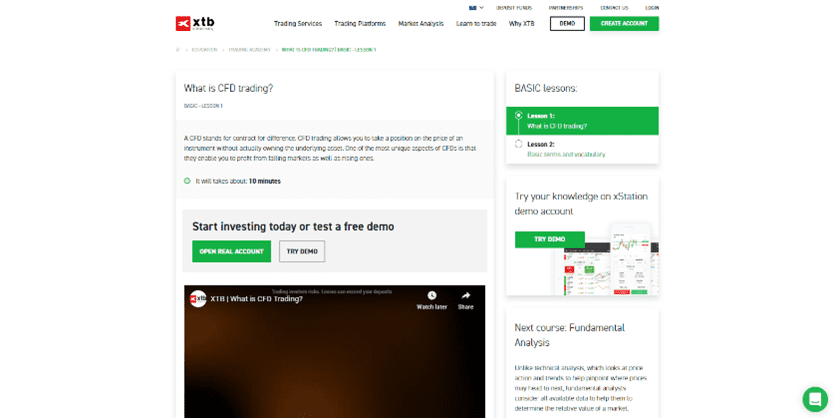Click the BASIC lessons heading
The height and width of the screenshot is (418, 836).
pyautogui.click(x=546, y=89)
